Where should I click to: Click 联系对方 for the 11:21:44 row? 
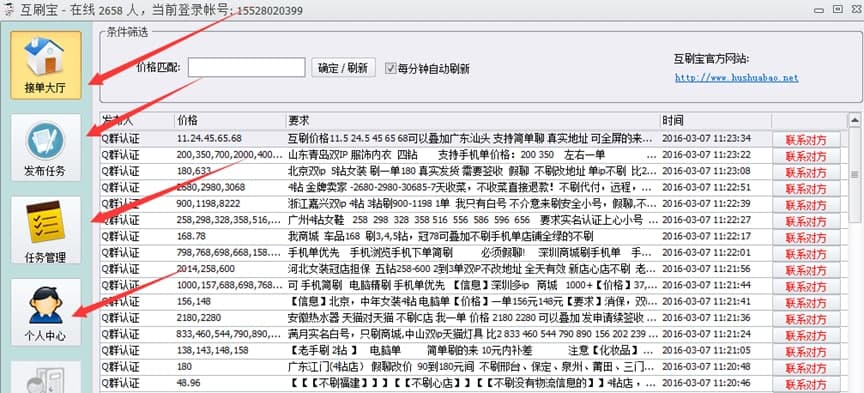click(806, 287)
